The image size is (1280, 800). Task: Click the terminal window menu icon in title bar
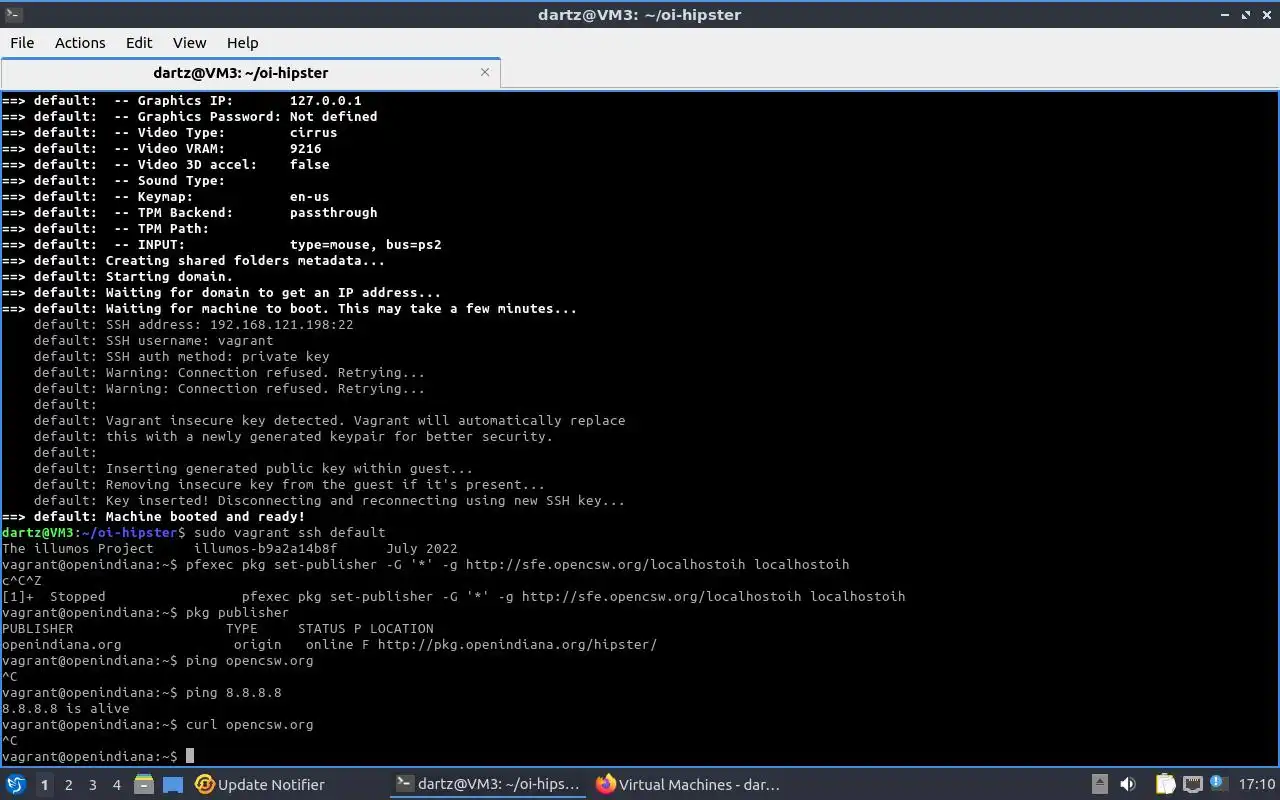pyautogui.click(x=12, y=14)
